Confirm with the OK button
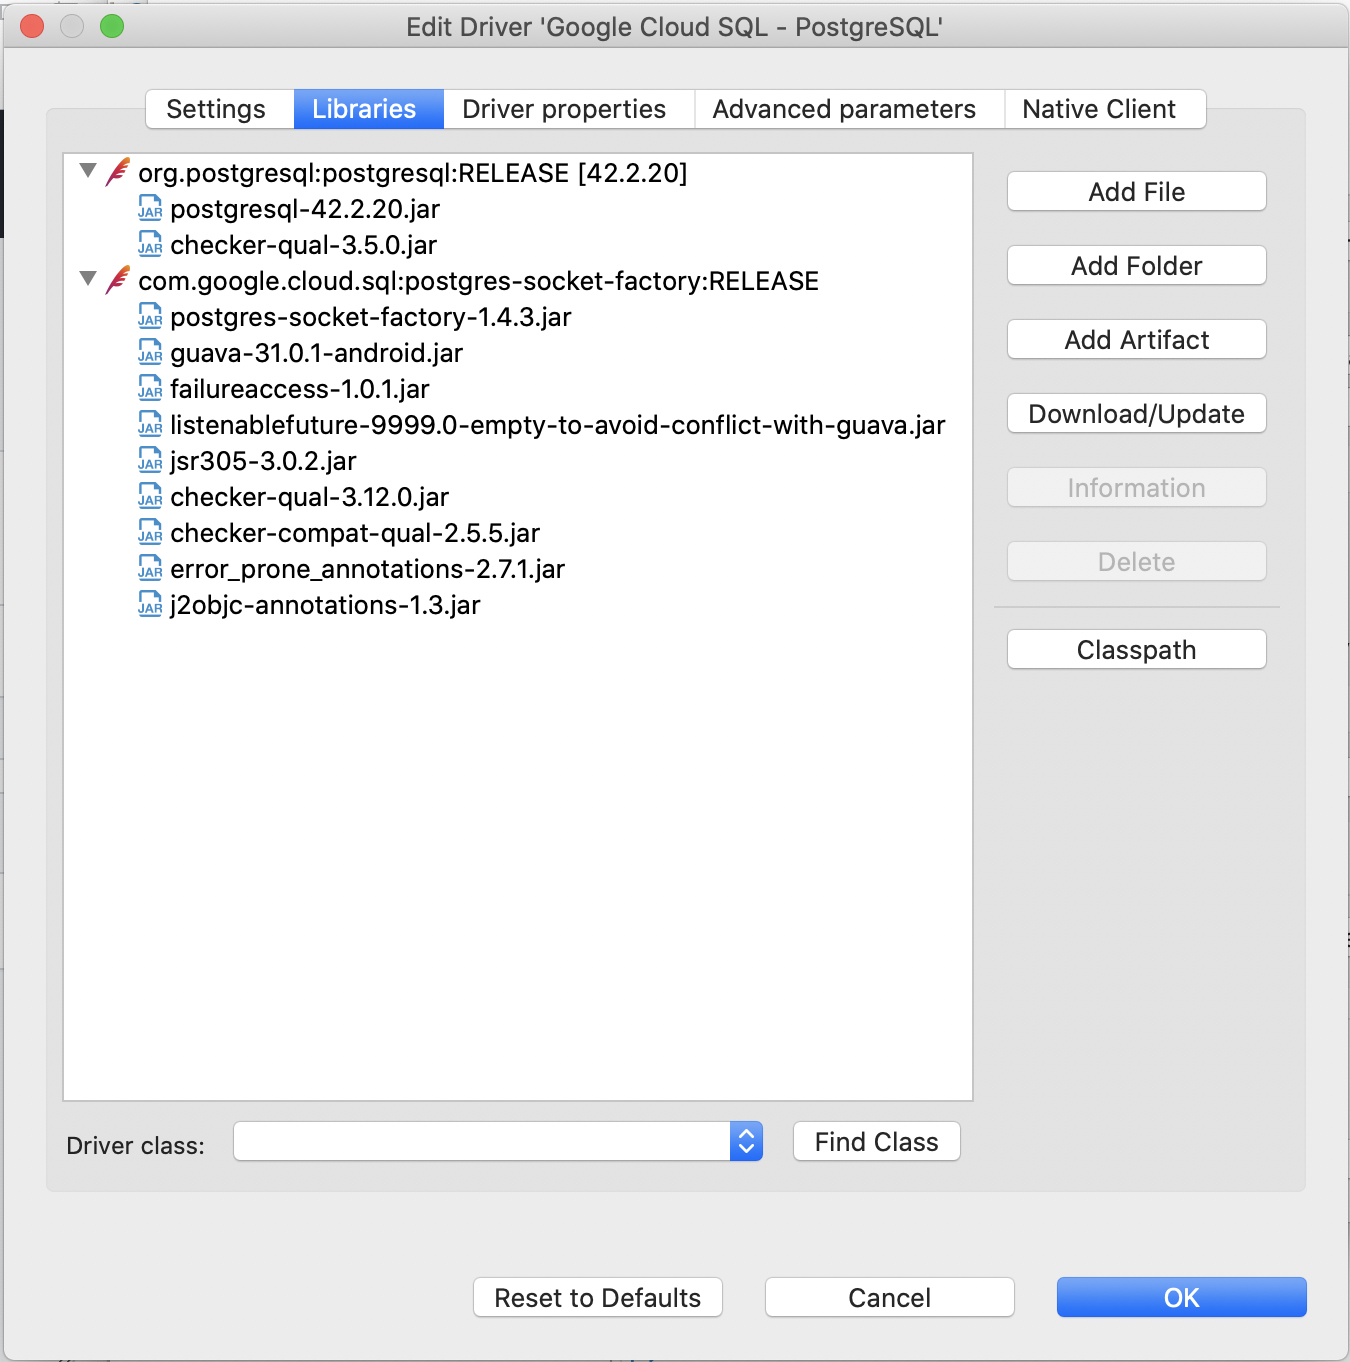The height and width of the screenshot is (1362, 1350). tap(1182, 1298)
